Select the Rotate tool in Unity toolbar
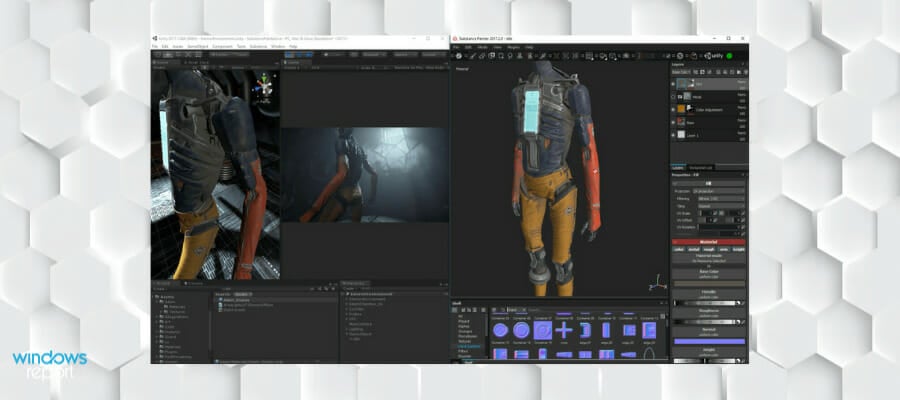 point(176,55)
